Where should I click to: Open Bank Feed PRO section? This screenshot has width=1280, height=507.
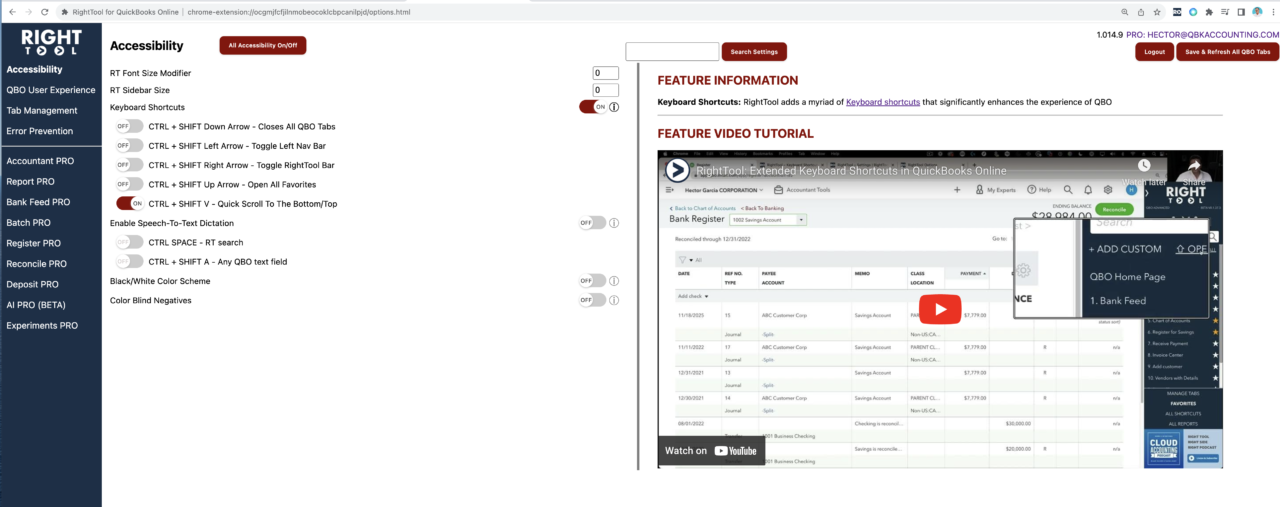[x=38, y=202]
